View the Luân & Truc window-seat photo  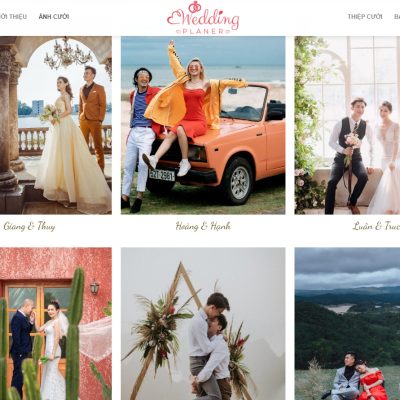pyautogui.click(x=347, y=125)
